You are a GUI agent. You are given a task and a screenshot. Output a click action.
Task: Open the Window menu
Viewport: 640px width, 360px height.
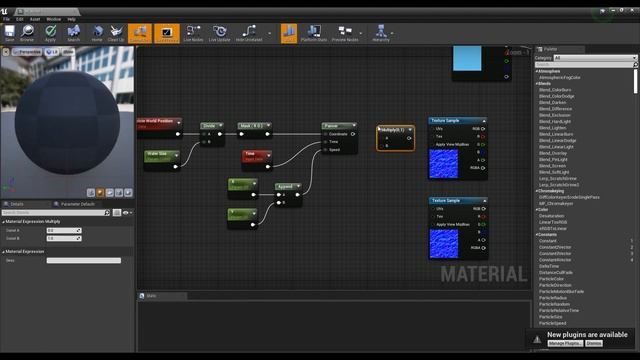pos(53,19)
